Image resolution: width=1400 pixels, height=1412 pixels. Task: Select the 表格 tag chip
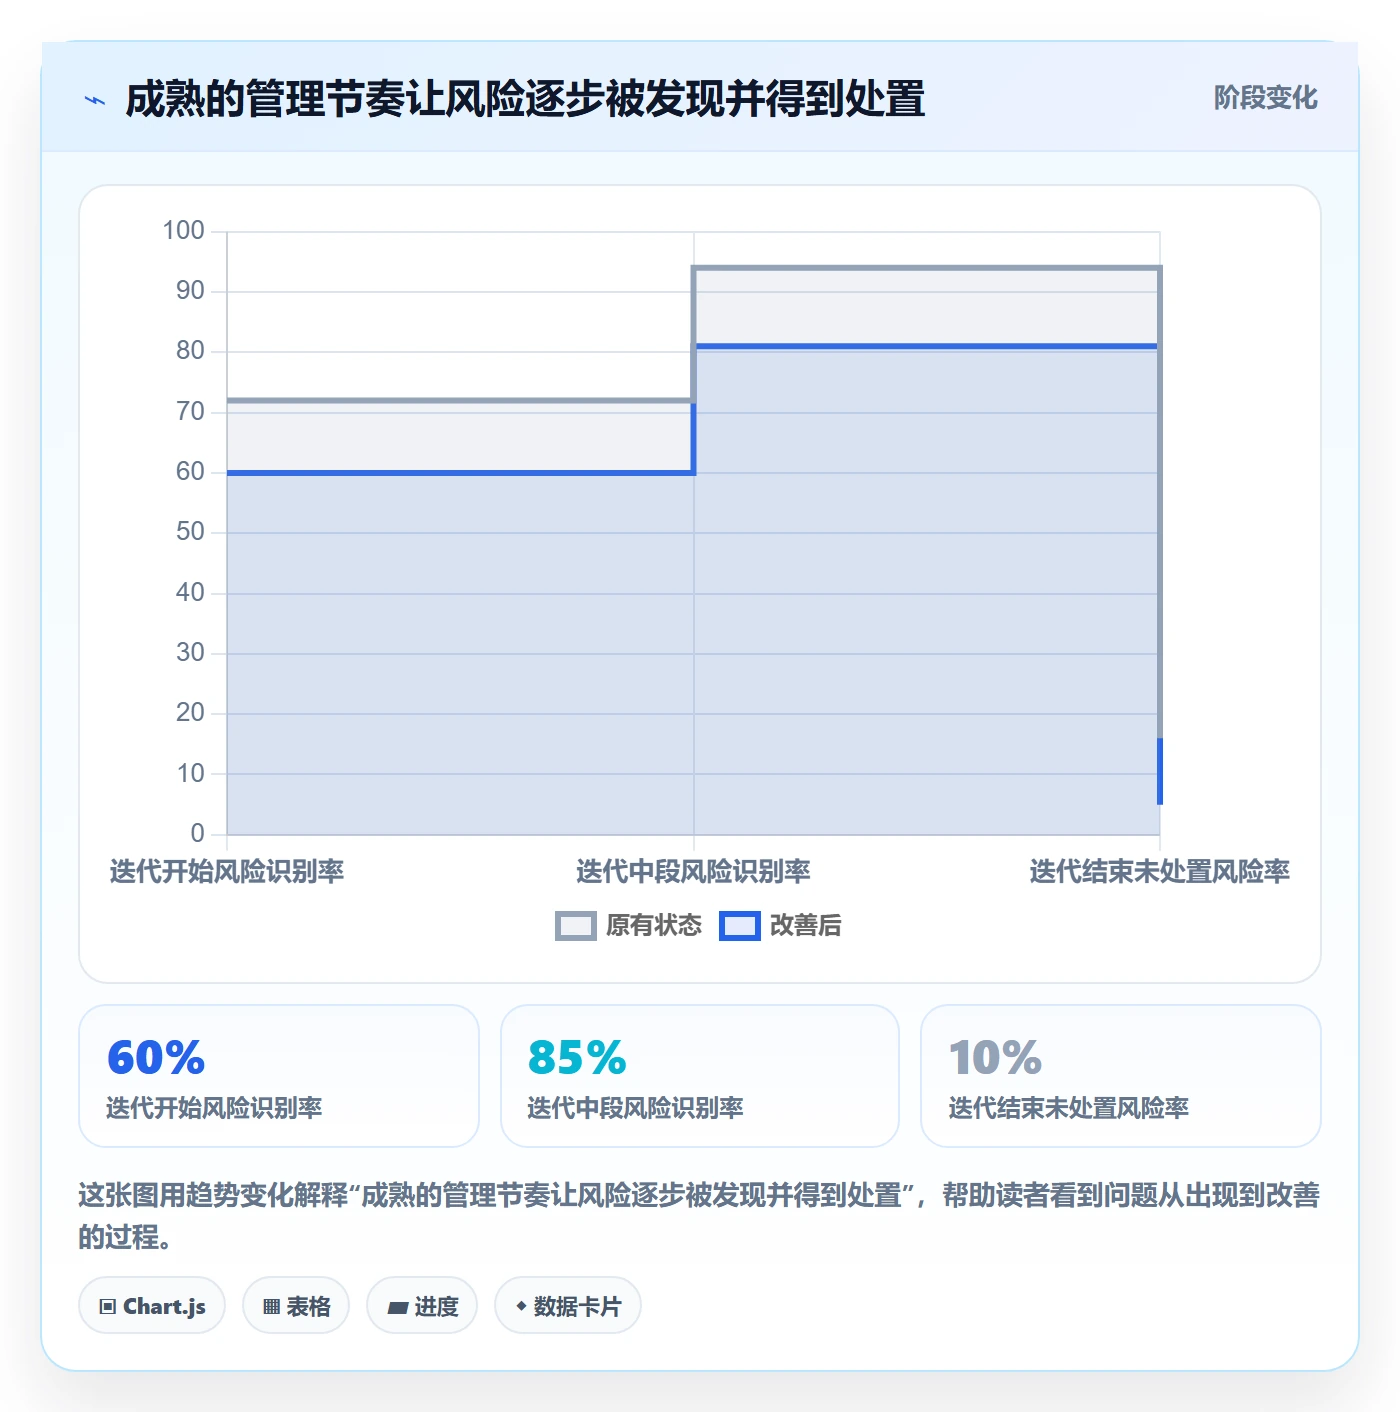pyautogui.click(x=296, y=1306)
